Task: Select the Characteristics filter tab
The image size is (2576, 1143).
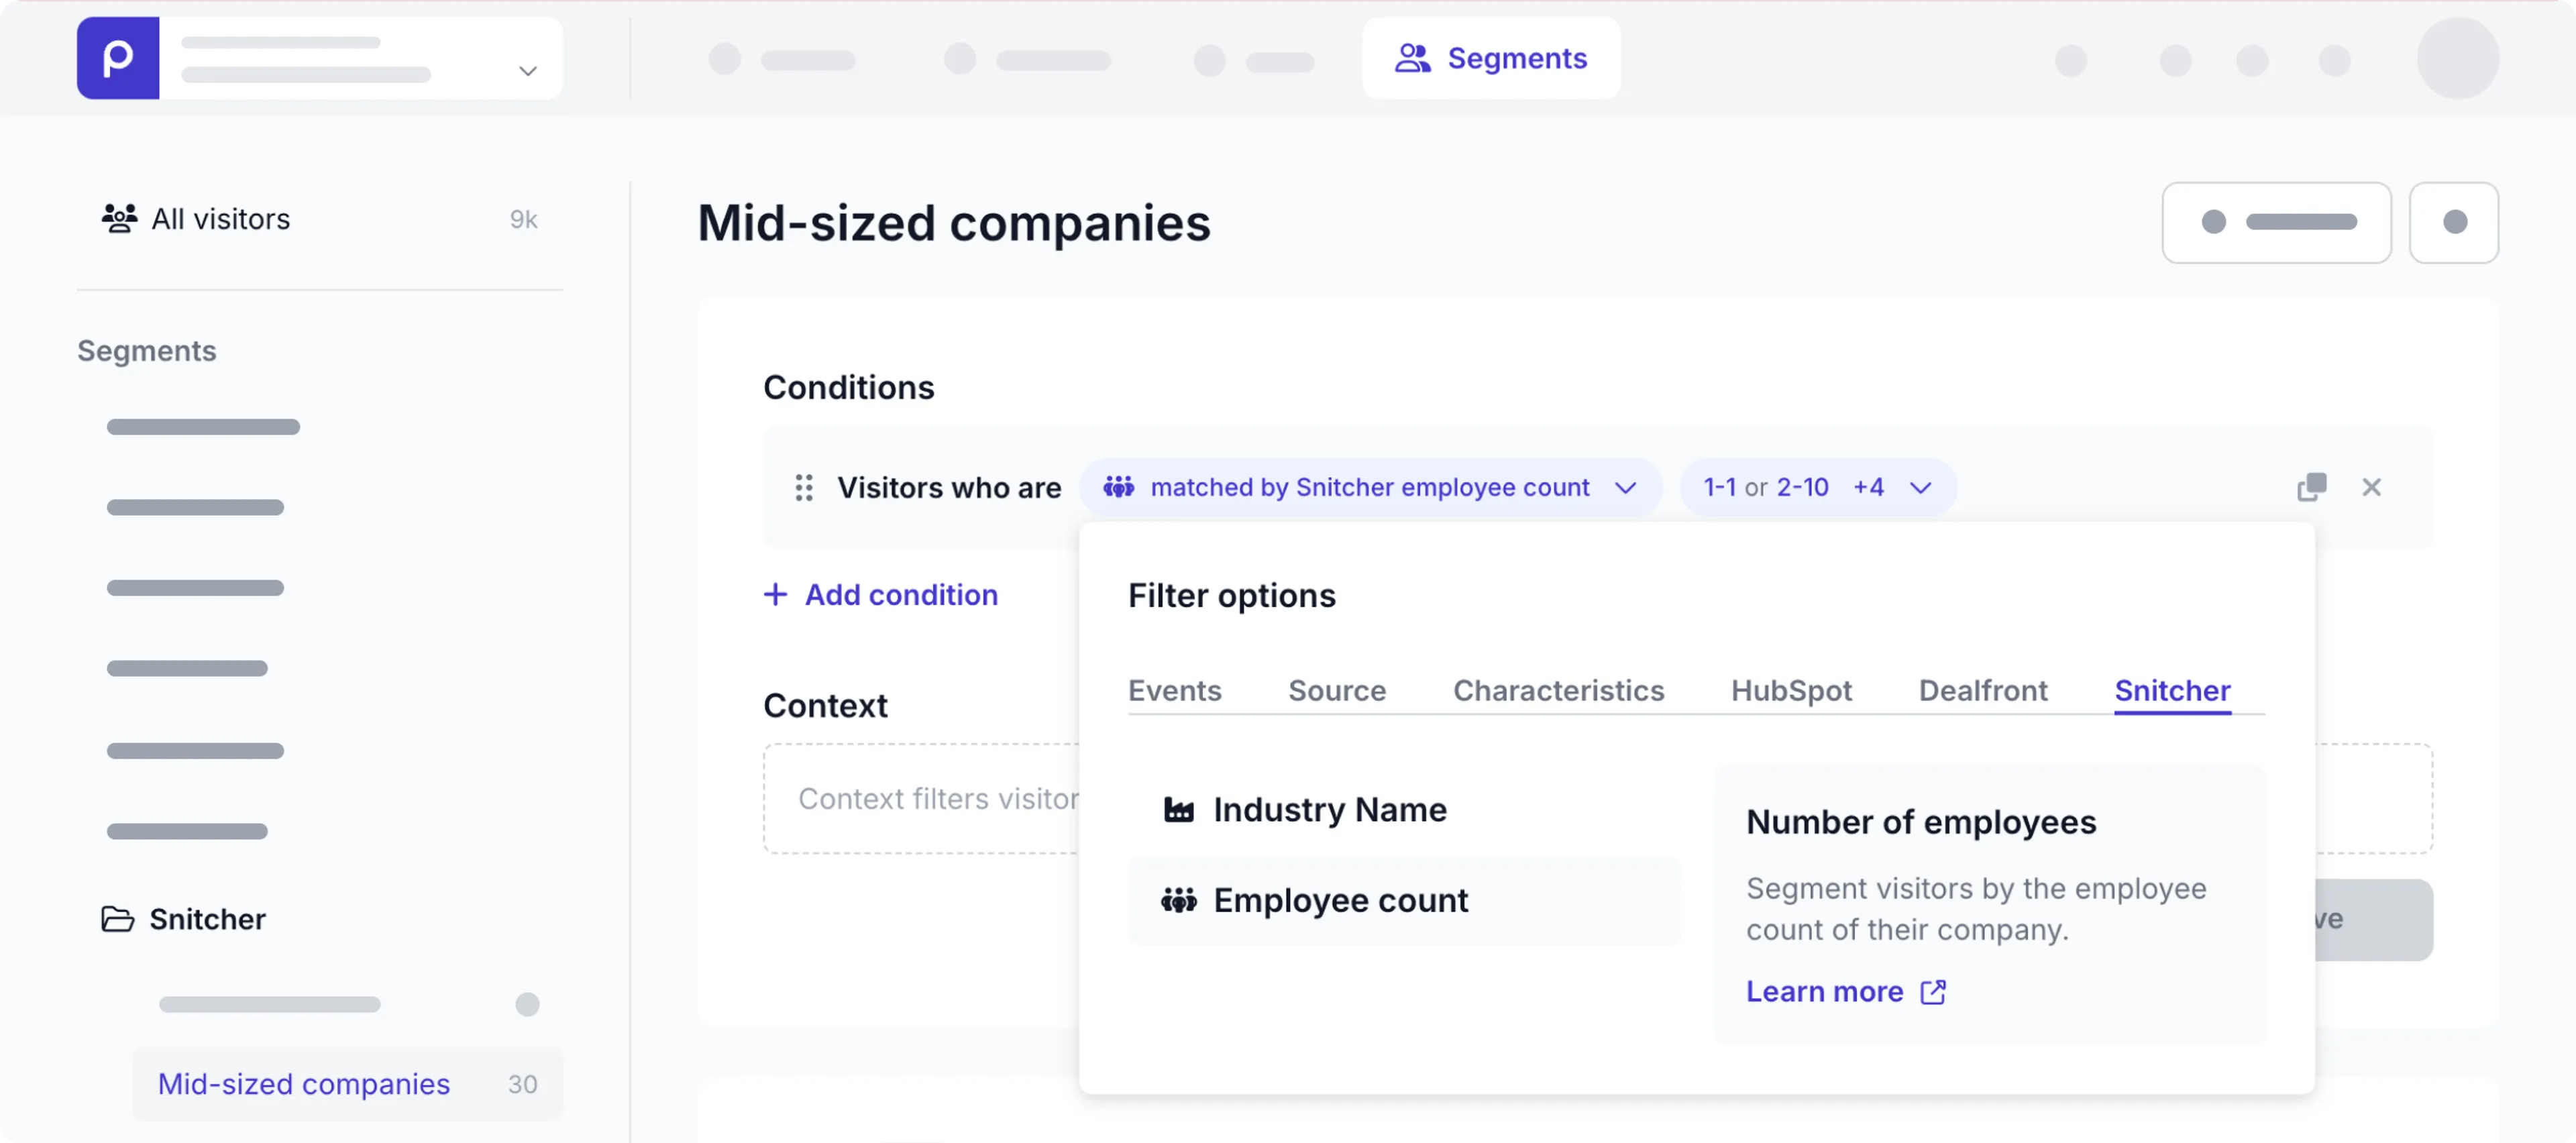Action: [1558, 691]
